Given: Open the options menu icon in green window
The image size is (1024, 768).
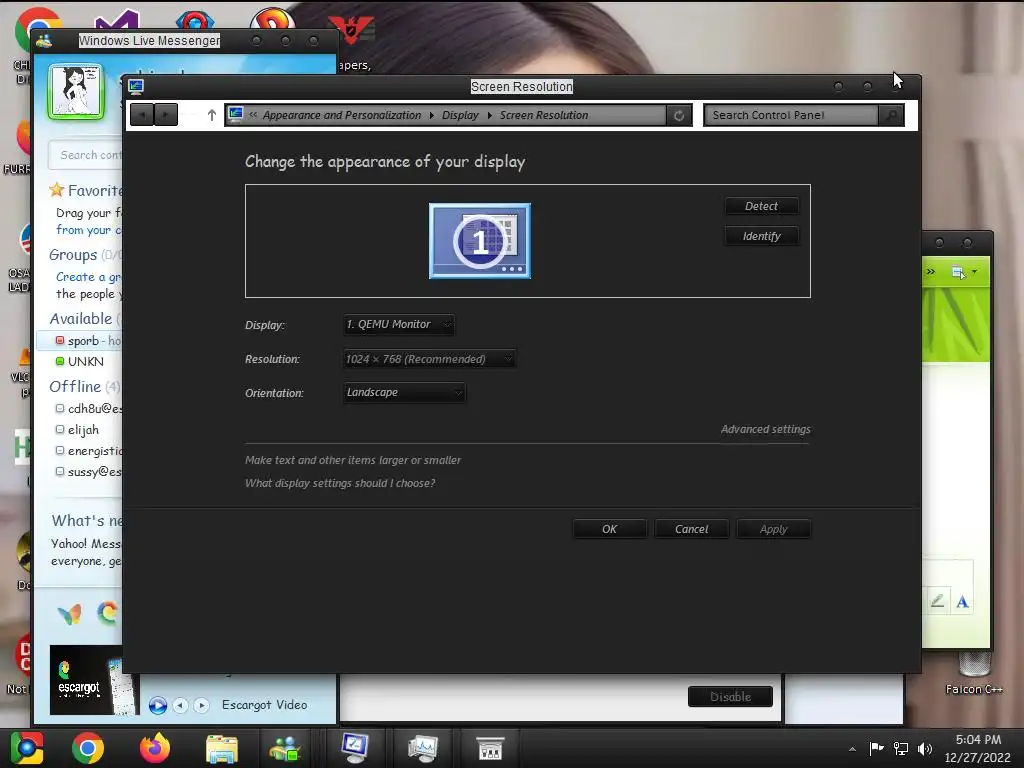Looking at the screenshot, I should click(963, 272).
